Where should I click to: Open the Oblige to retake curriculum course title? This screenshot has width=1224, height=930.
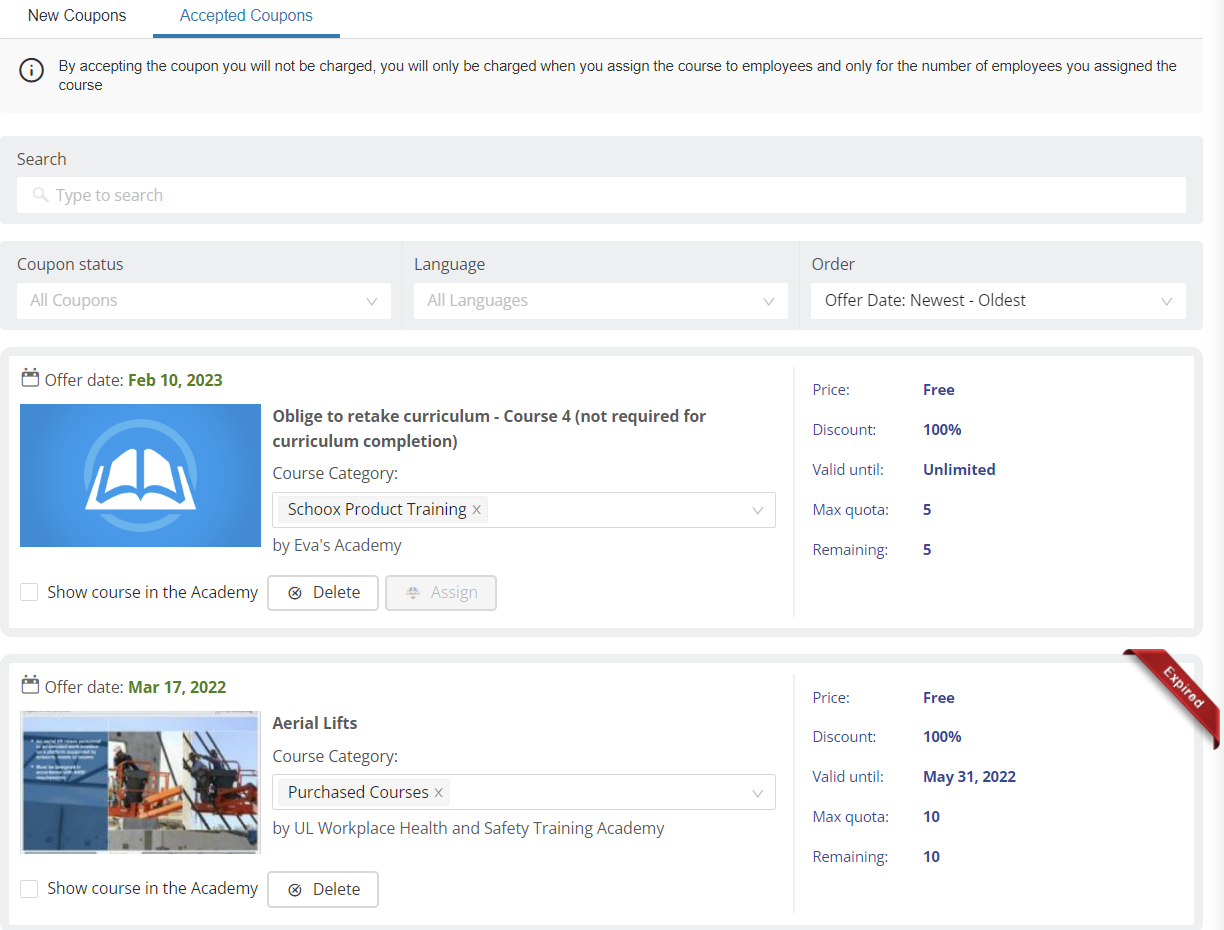[489, 428]
